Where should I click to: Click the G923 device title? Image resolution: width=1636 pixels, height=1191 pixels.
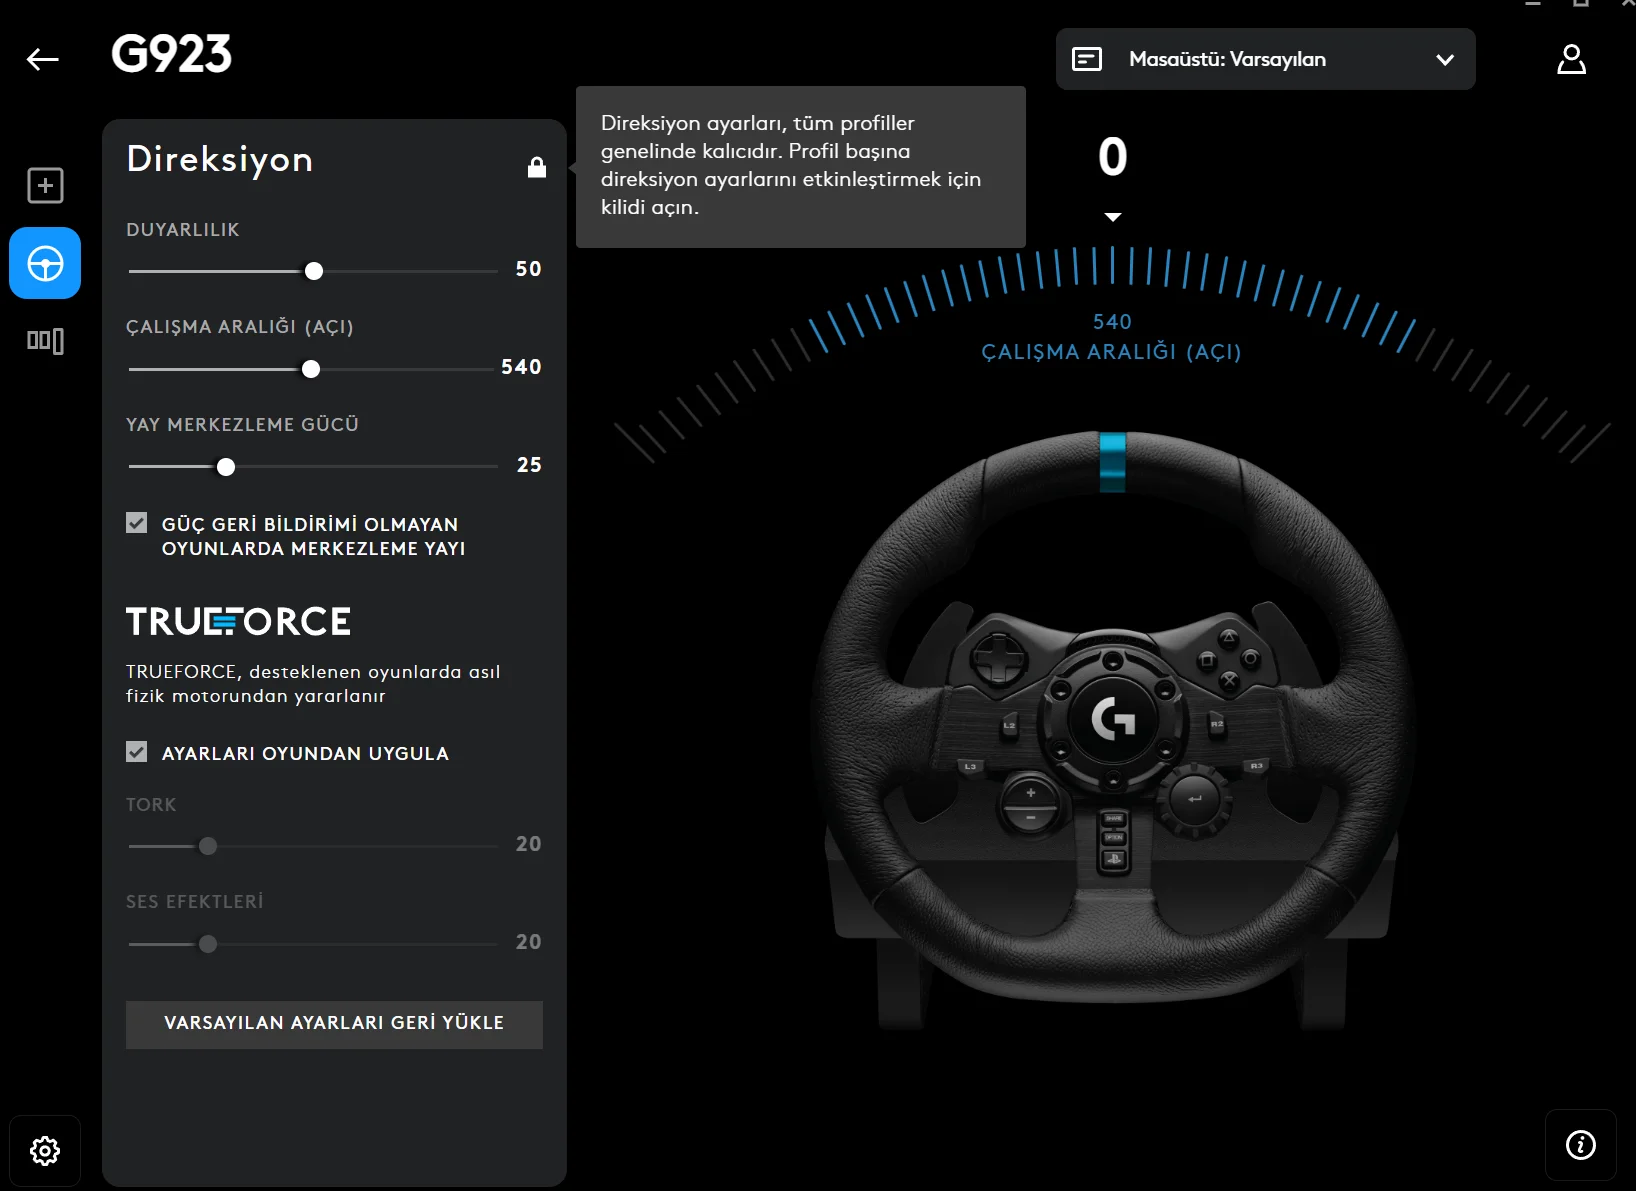point(171,54)
